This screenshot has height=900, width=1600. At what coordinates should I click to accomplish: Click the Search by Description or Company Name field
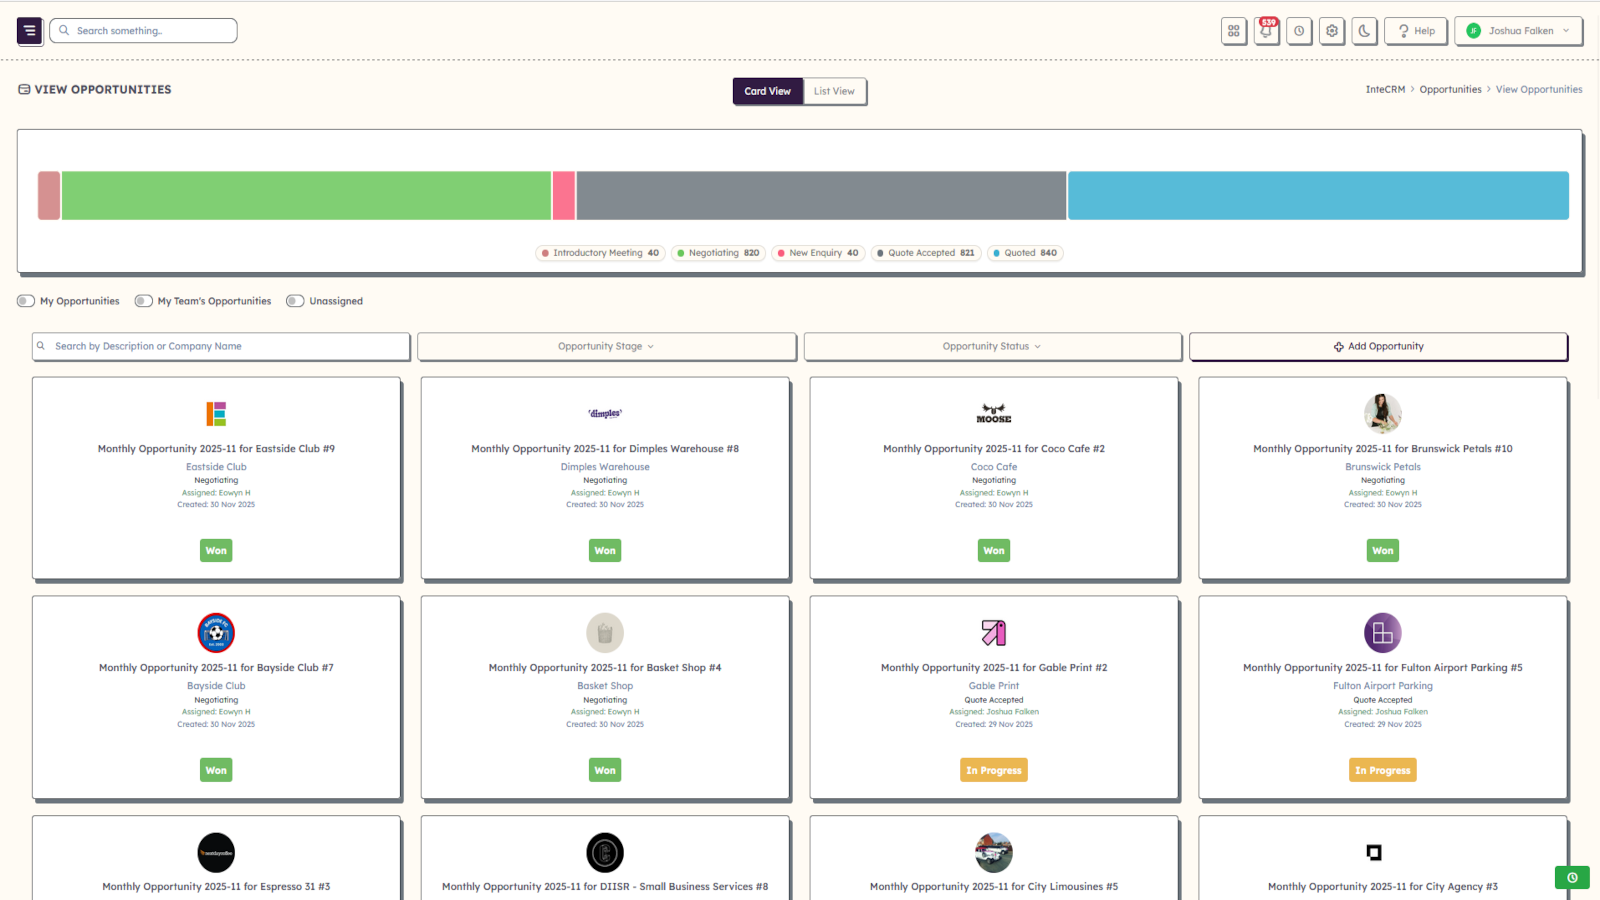(x=220, y=346)
